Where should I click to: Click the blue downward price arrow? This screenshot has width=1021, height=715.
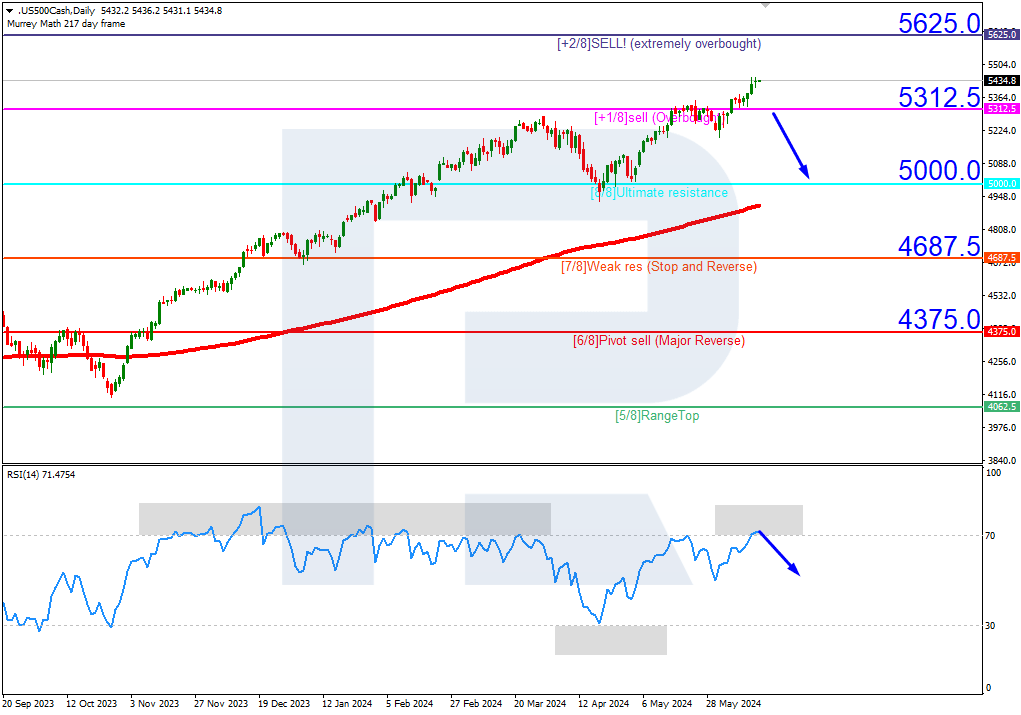790,145
